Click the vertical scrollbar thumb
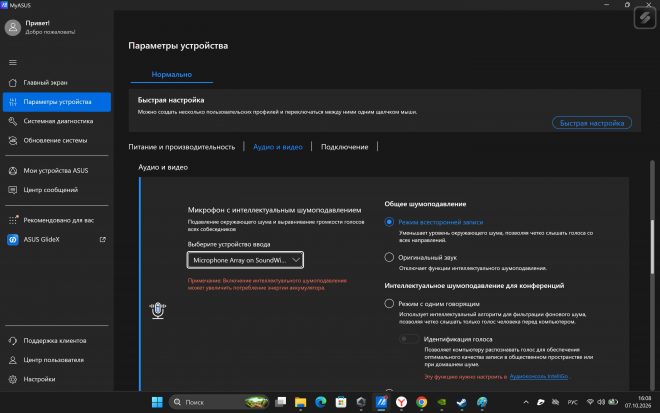This screenshot has width=660, height=413. pos(652,247)
